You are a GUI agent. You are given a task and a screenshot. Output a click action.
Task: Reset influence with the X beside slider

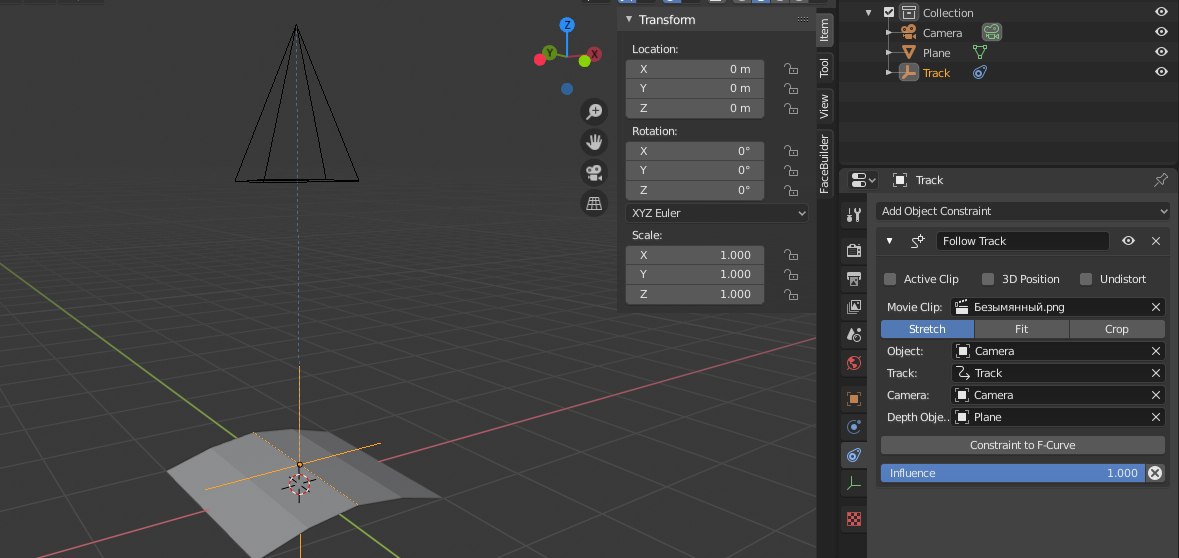pos(1155,473)
